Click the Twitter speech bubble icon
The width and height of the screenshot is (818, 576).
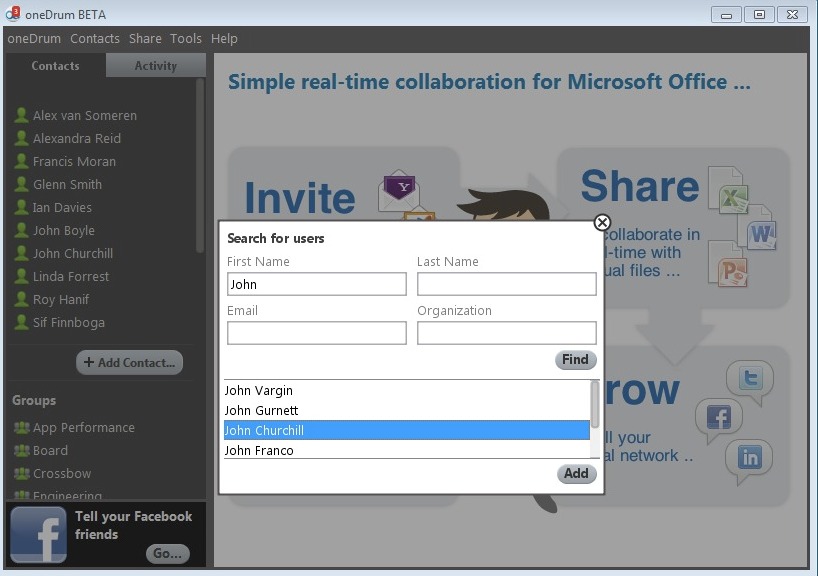click(750, 381)
